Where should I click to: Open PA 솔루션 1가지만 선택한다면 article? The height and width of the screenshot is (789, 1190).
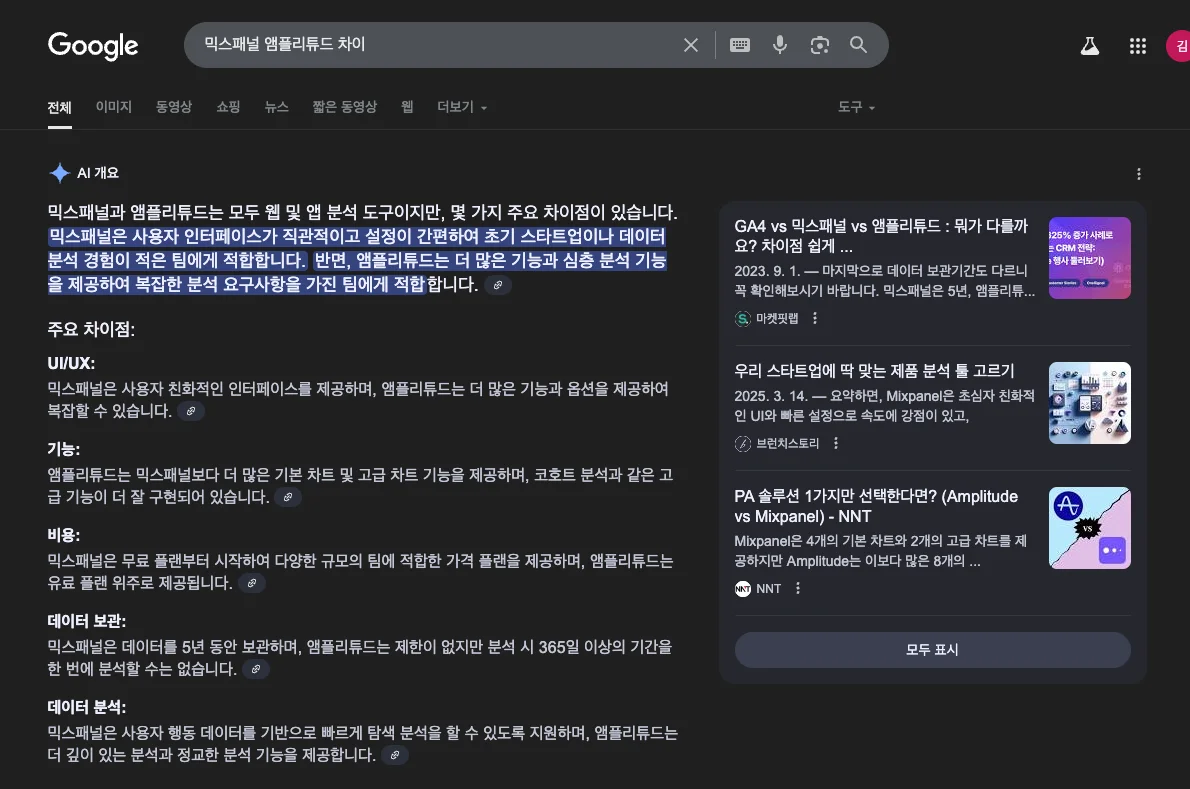pyautogui.click(x=876, y=506)
